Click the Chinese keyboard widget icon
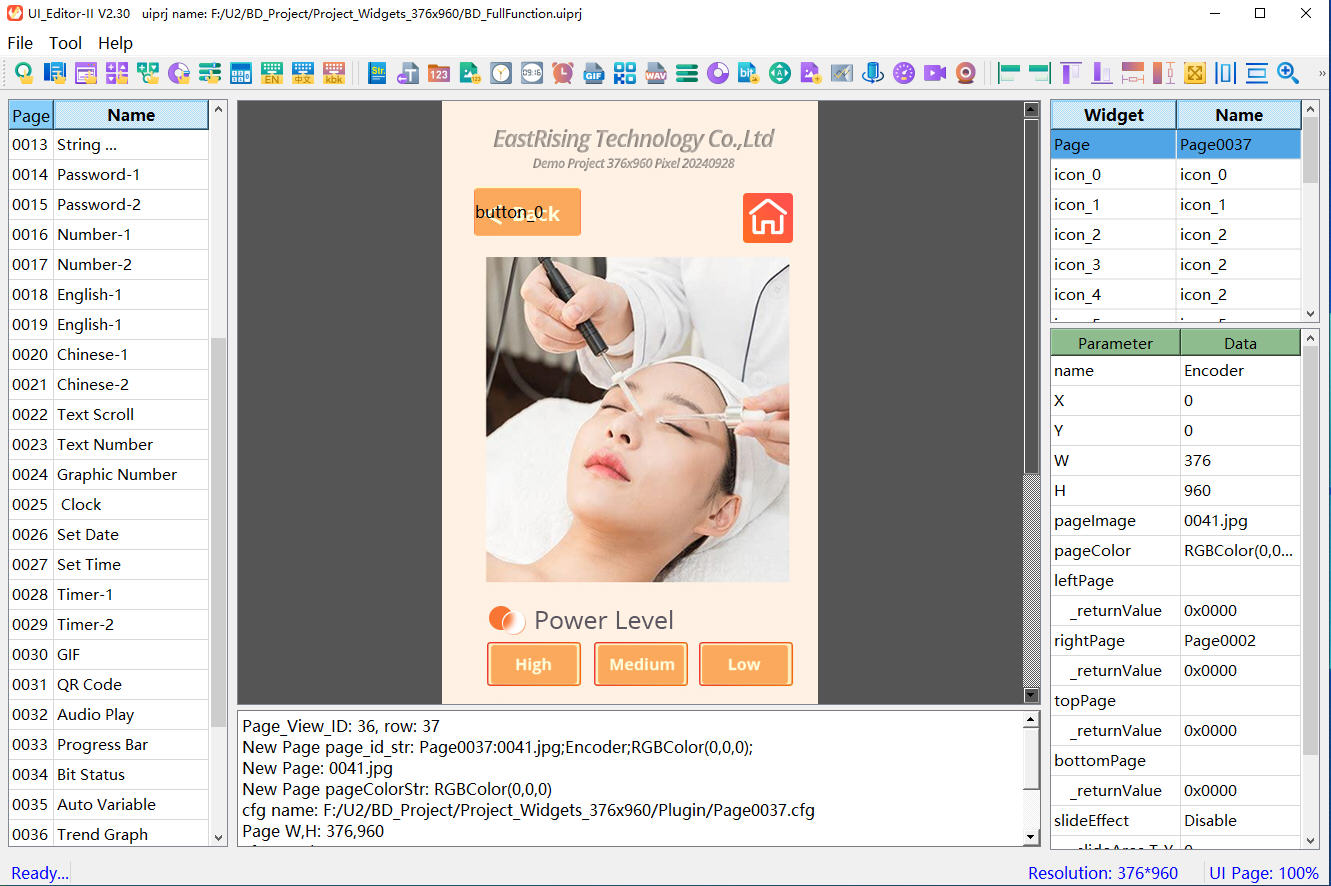This screenshot has width=1331, height=886. (x=303, y=73)
